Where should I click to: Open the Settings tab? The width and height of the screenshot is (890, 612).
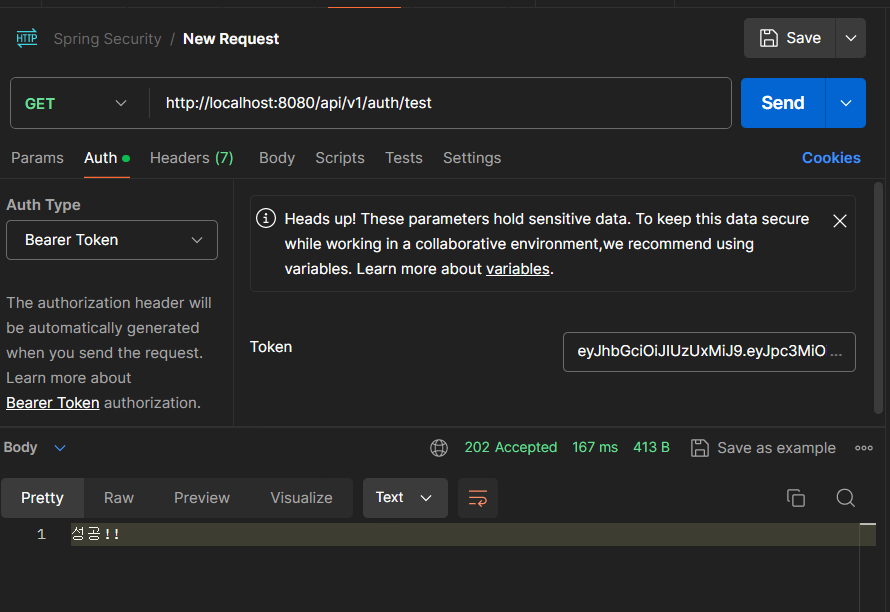472,158
